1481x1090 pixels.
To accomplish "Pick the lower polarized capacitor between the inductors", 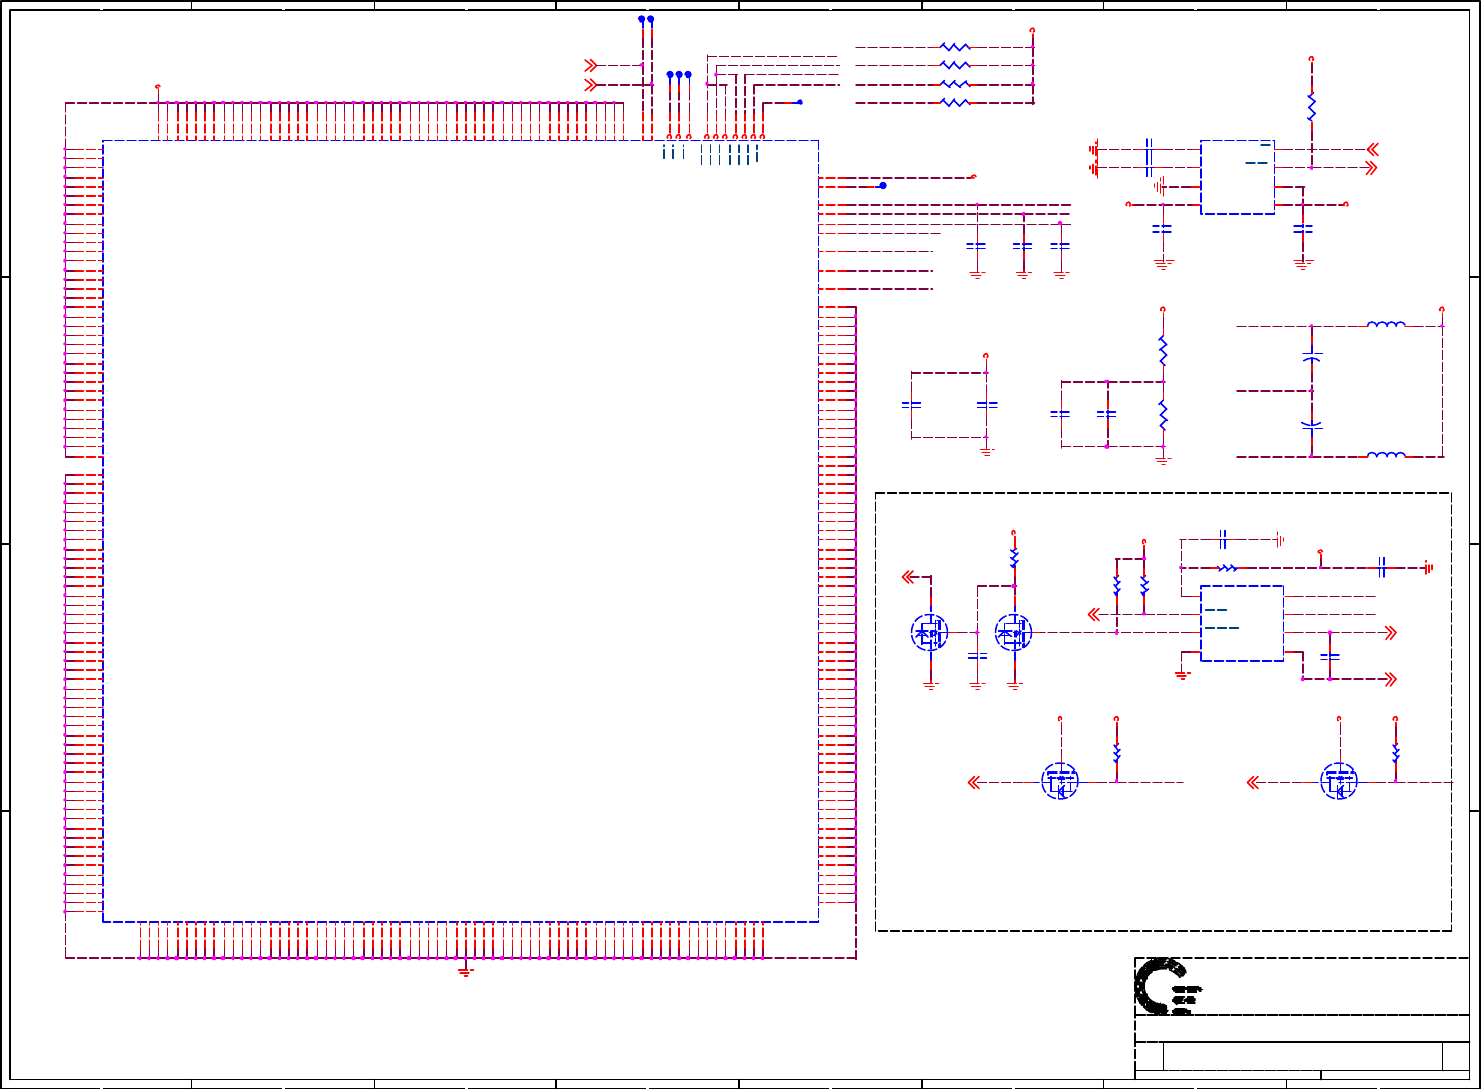I will tap(1312, 425).
